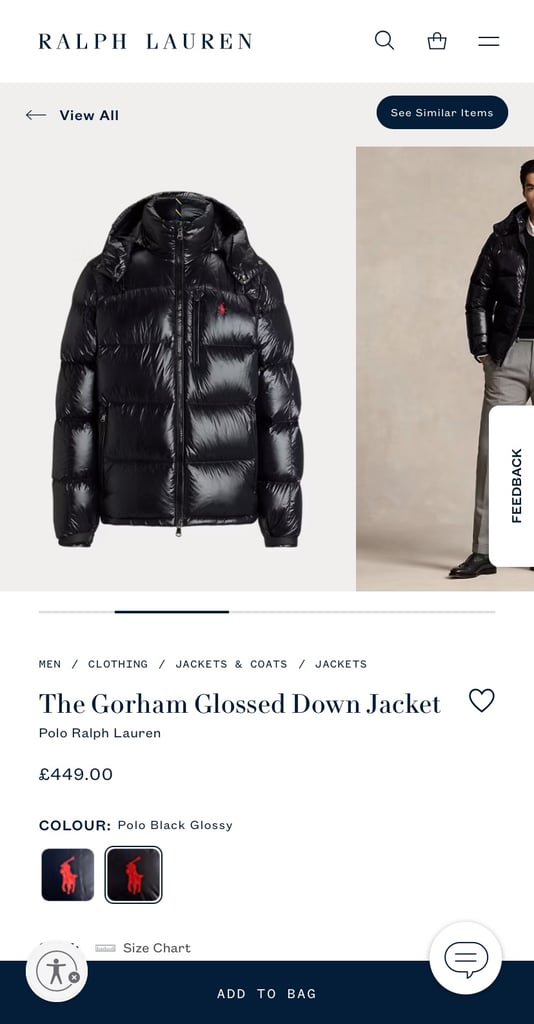Open the shopping bag icon
534x1024 pixels.
[x=437, y=41]
